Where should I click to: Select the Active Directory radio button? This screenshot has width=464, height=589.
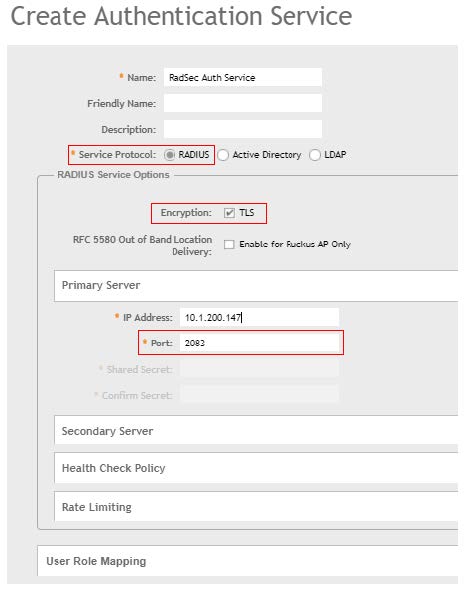click(x=223, y=155)
